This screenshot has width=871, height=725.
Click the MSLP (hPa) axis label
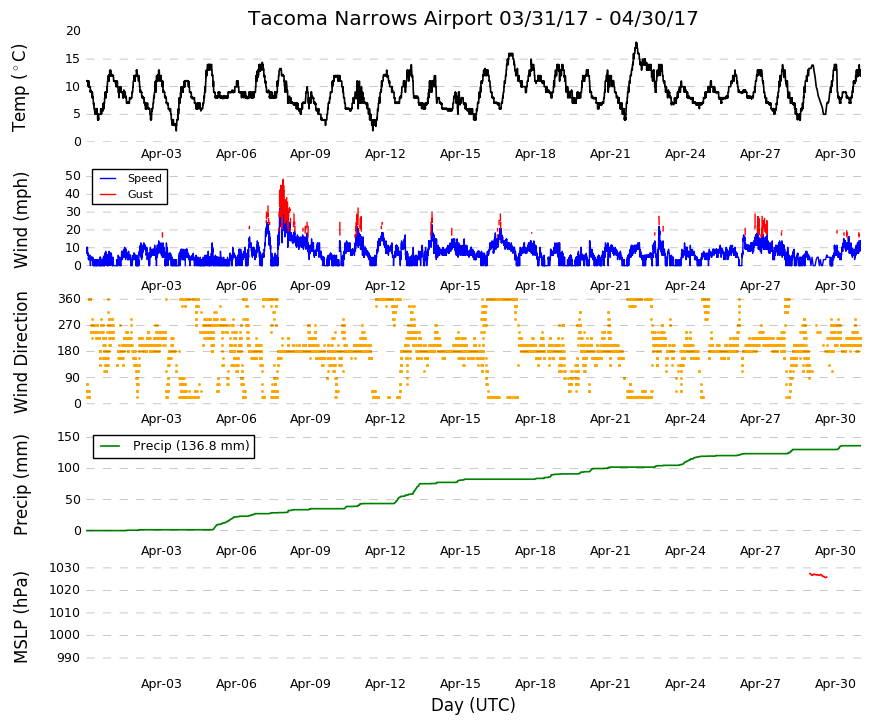pos(20,618)
